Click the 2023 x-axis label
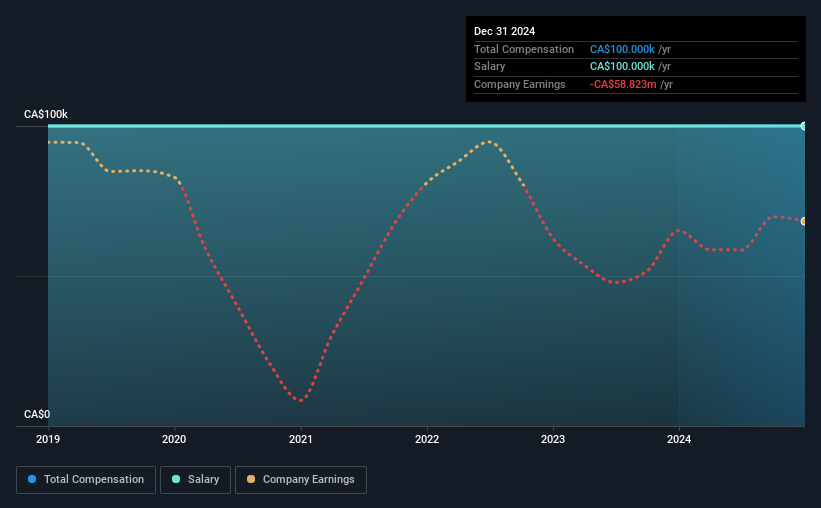The width and height of the screenshot is (821, 508). (x=553, y=439)
